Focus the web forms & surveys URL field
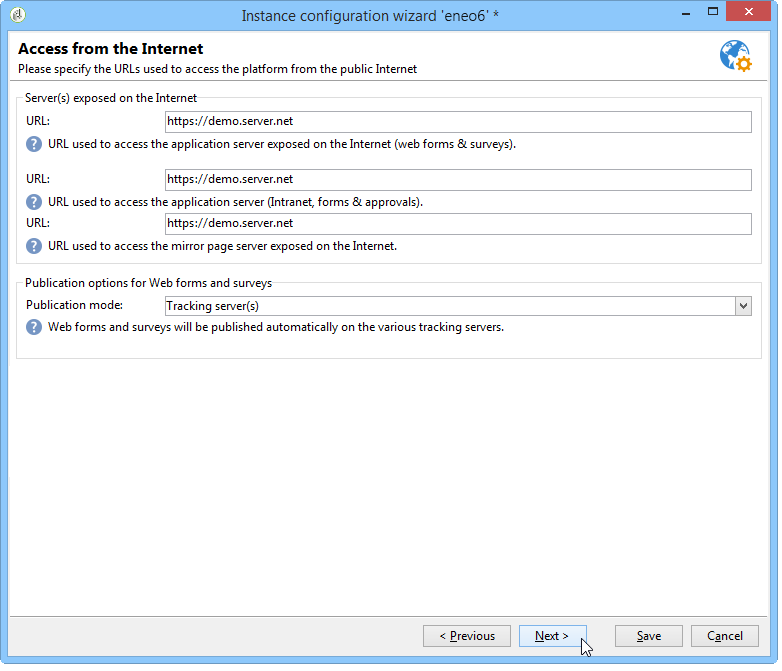Screen dimensions: 782x671 click(458, 122)
